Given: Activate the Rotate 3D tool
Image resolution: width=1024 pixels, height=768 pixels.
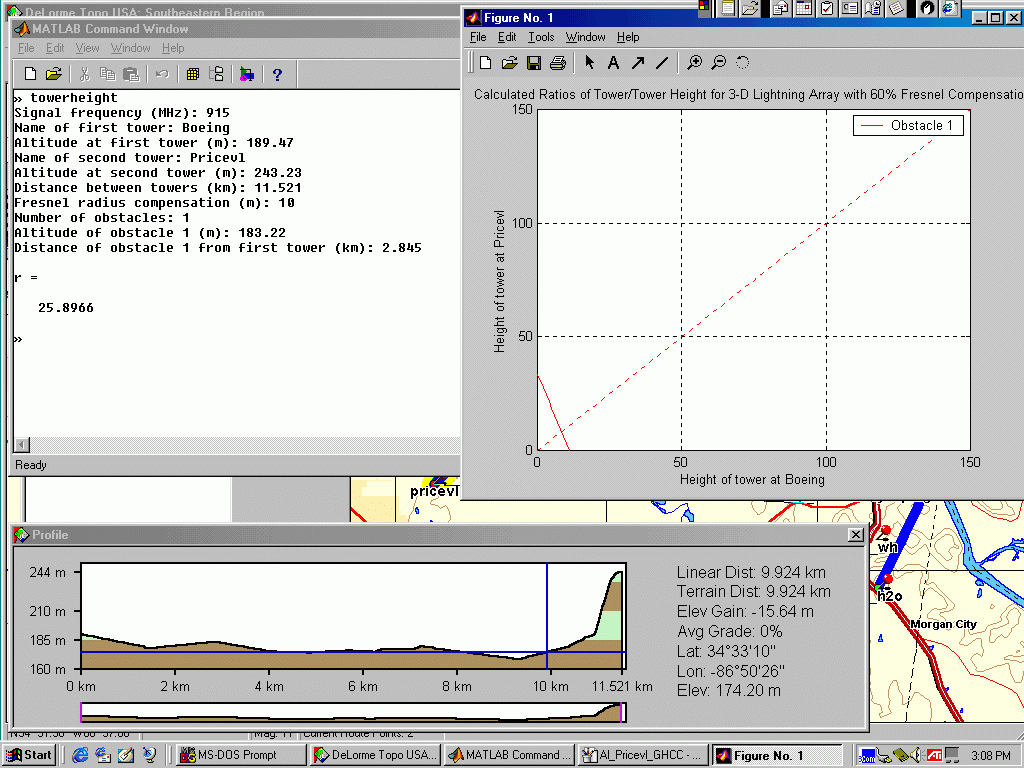Looking at the screenshot, I should point(743,63).
